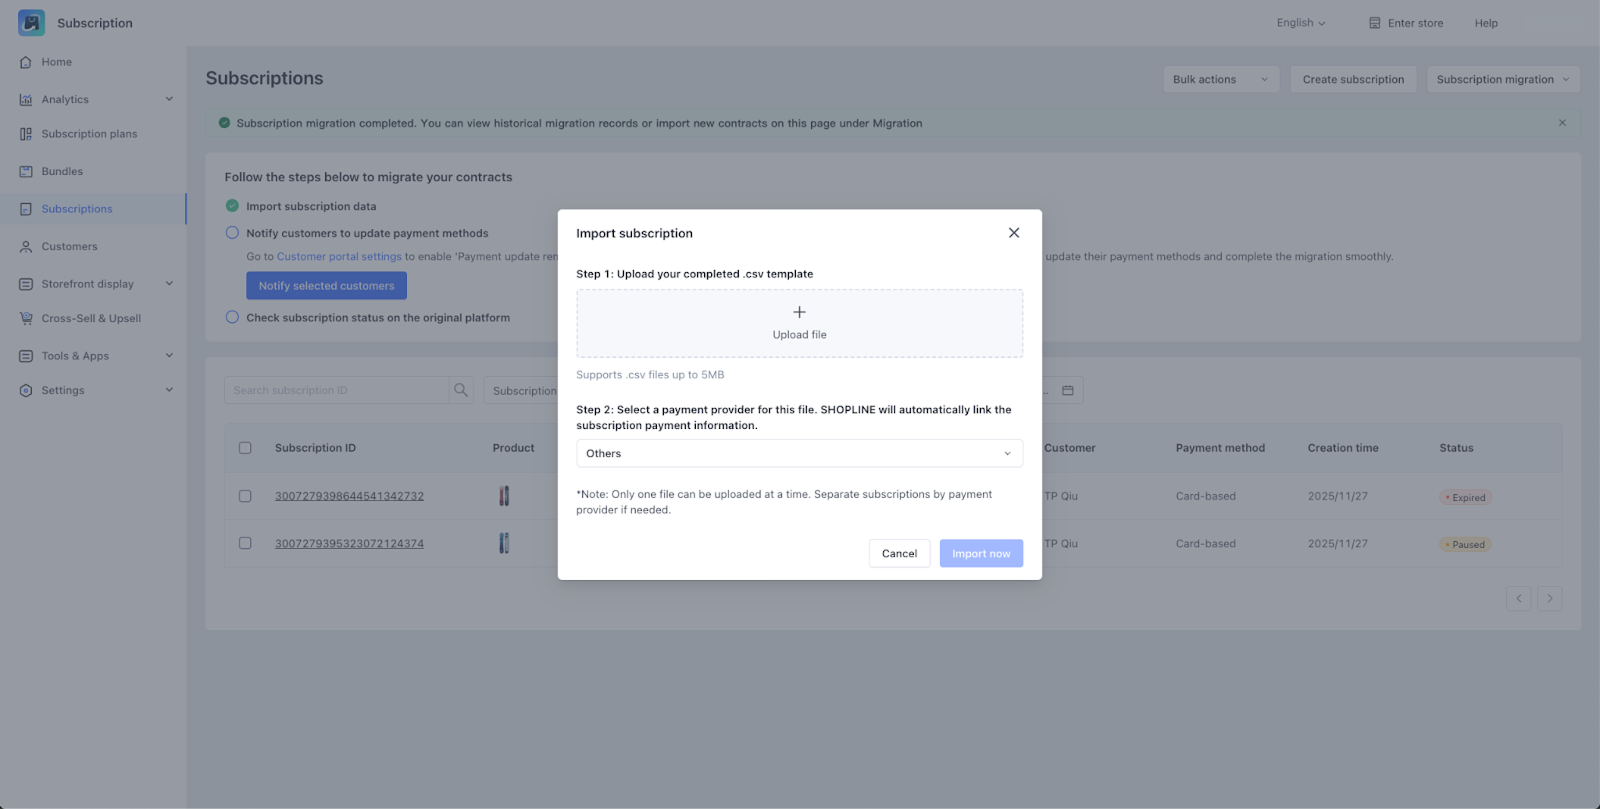Expand the English language dropdown
This screenshot has width=1600, height=809.
coord(1300,23)
